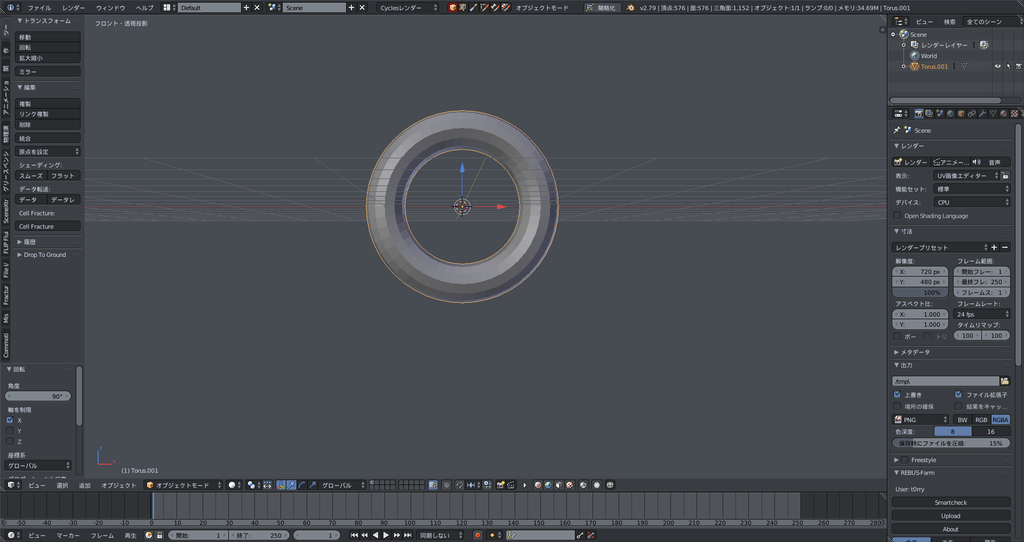Image resolution: width=1024 pixels, height=542 pixels.
Task: Open Render properties tab icon
Action: [919, 114]
